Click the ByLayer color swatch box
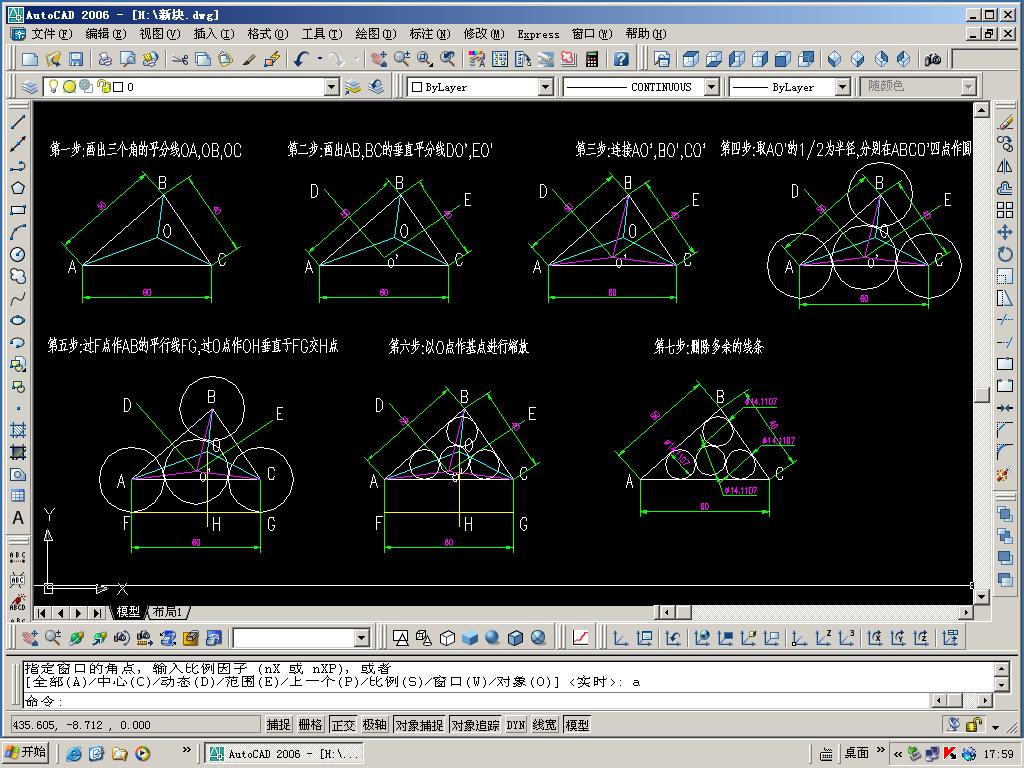The width and height of the screenshot is (1024, 768). (417, 87)
